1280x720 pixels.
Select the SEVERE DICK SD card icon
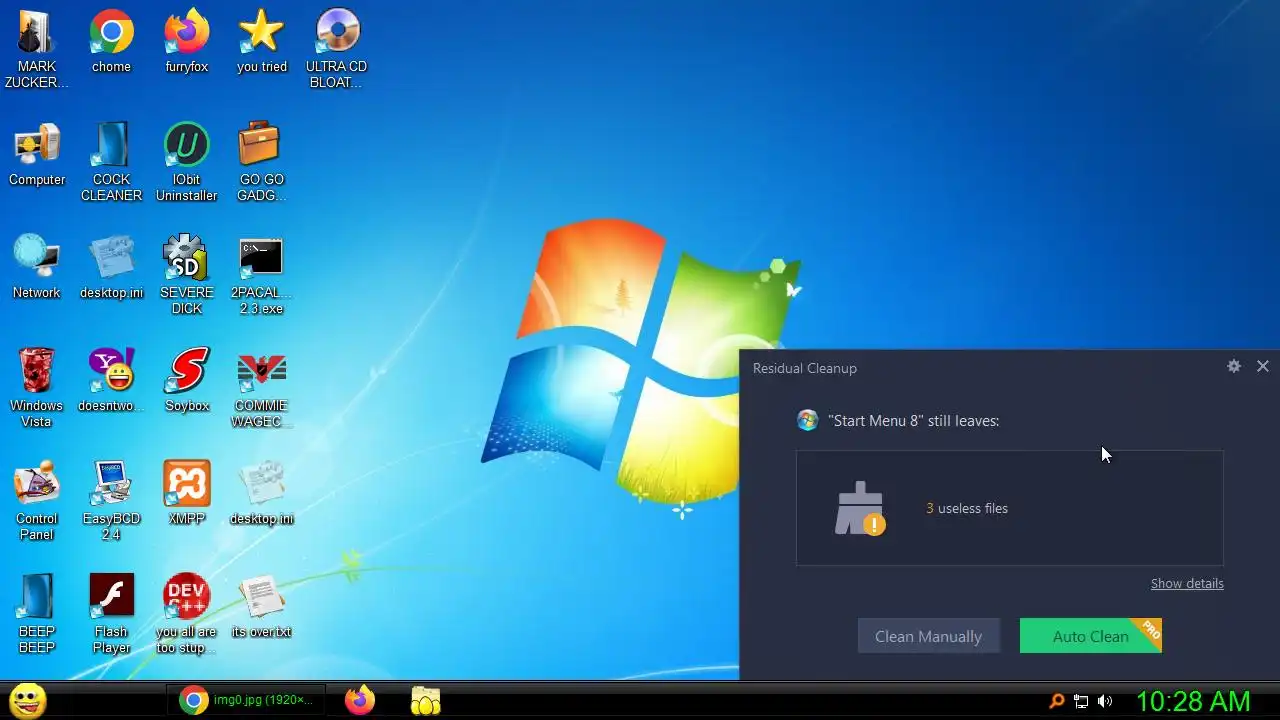click(x=186, y=275)
